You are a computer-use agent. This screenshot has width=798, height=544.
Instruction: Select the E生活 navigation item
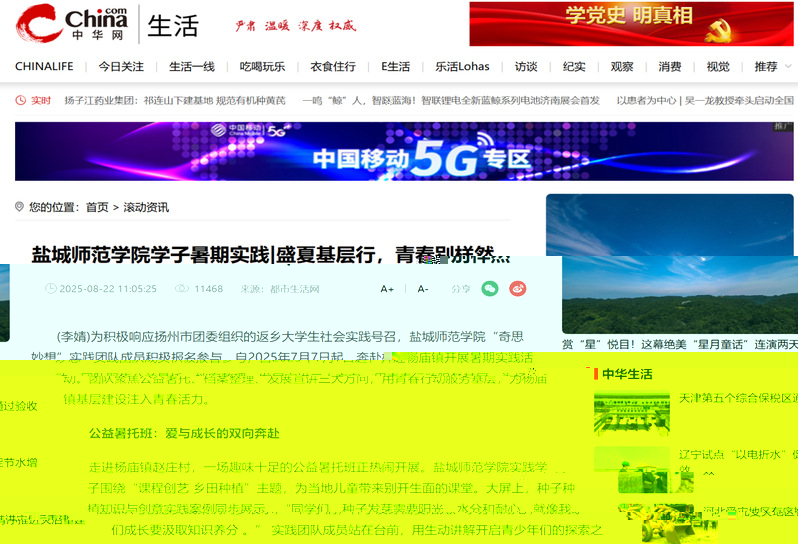[x=395, y=67]
